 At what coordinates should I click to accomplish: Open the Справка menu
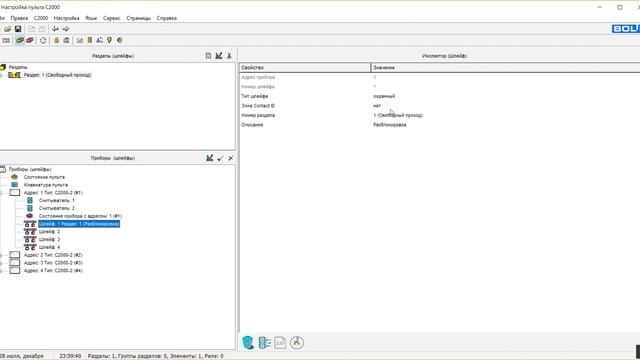pos(167,18)
